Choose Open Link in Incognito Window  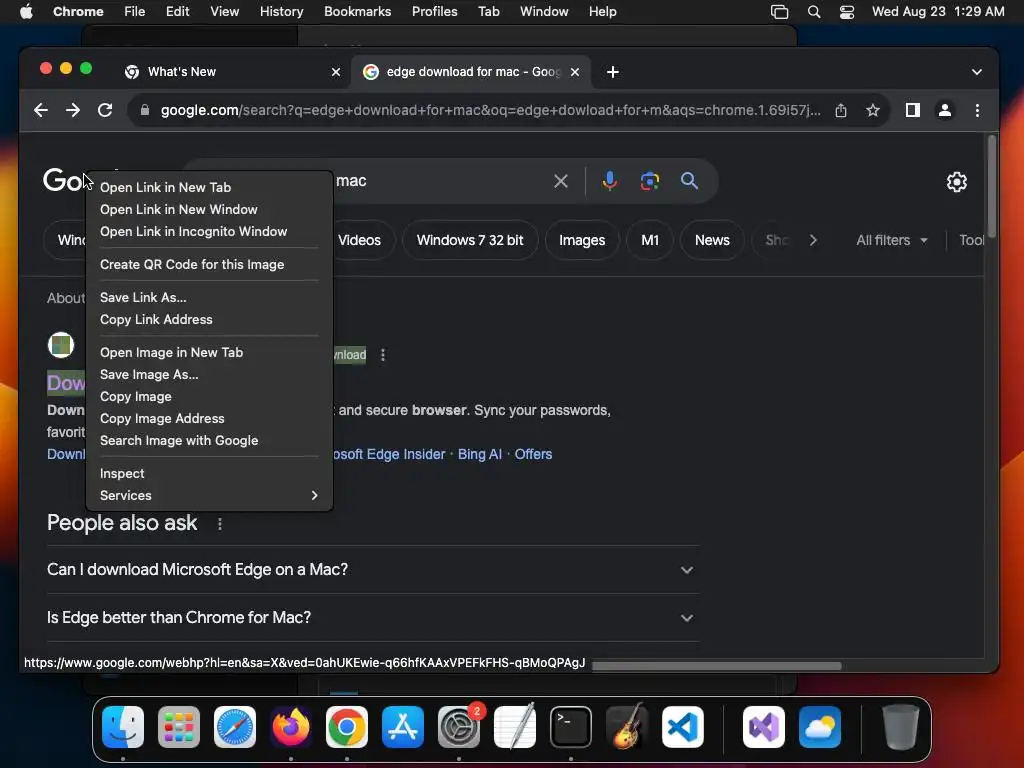click(x=209, y=232)
